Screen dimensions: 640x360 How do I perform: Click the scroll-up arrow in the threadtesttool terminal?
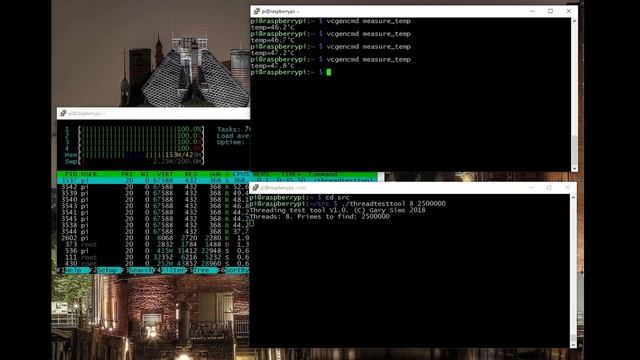coord(573,198)
